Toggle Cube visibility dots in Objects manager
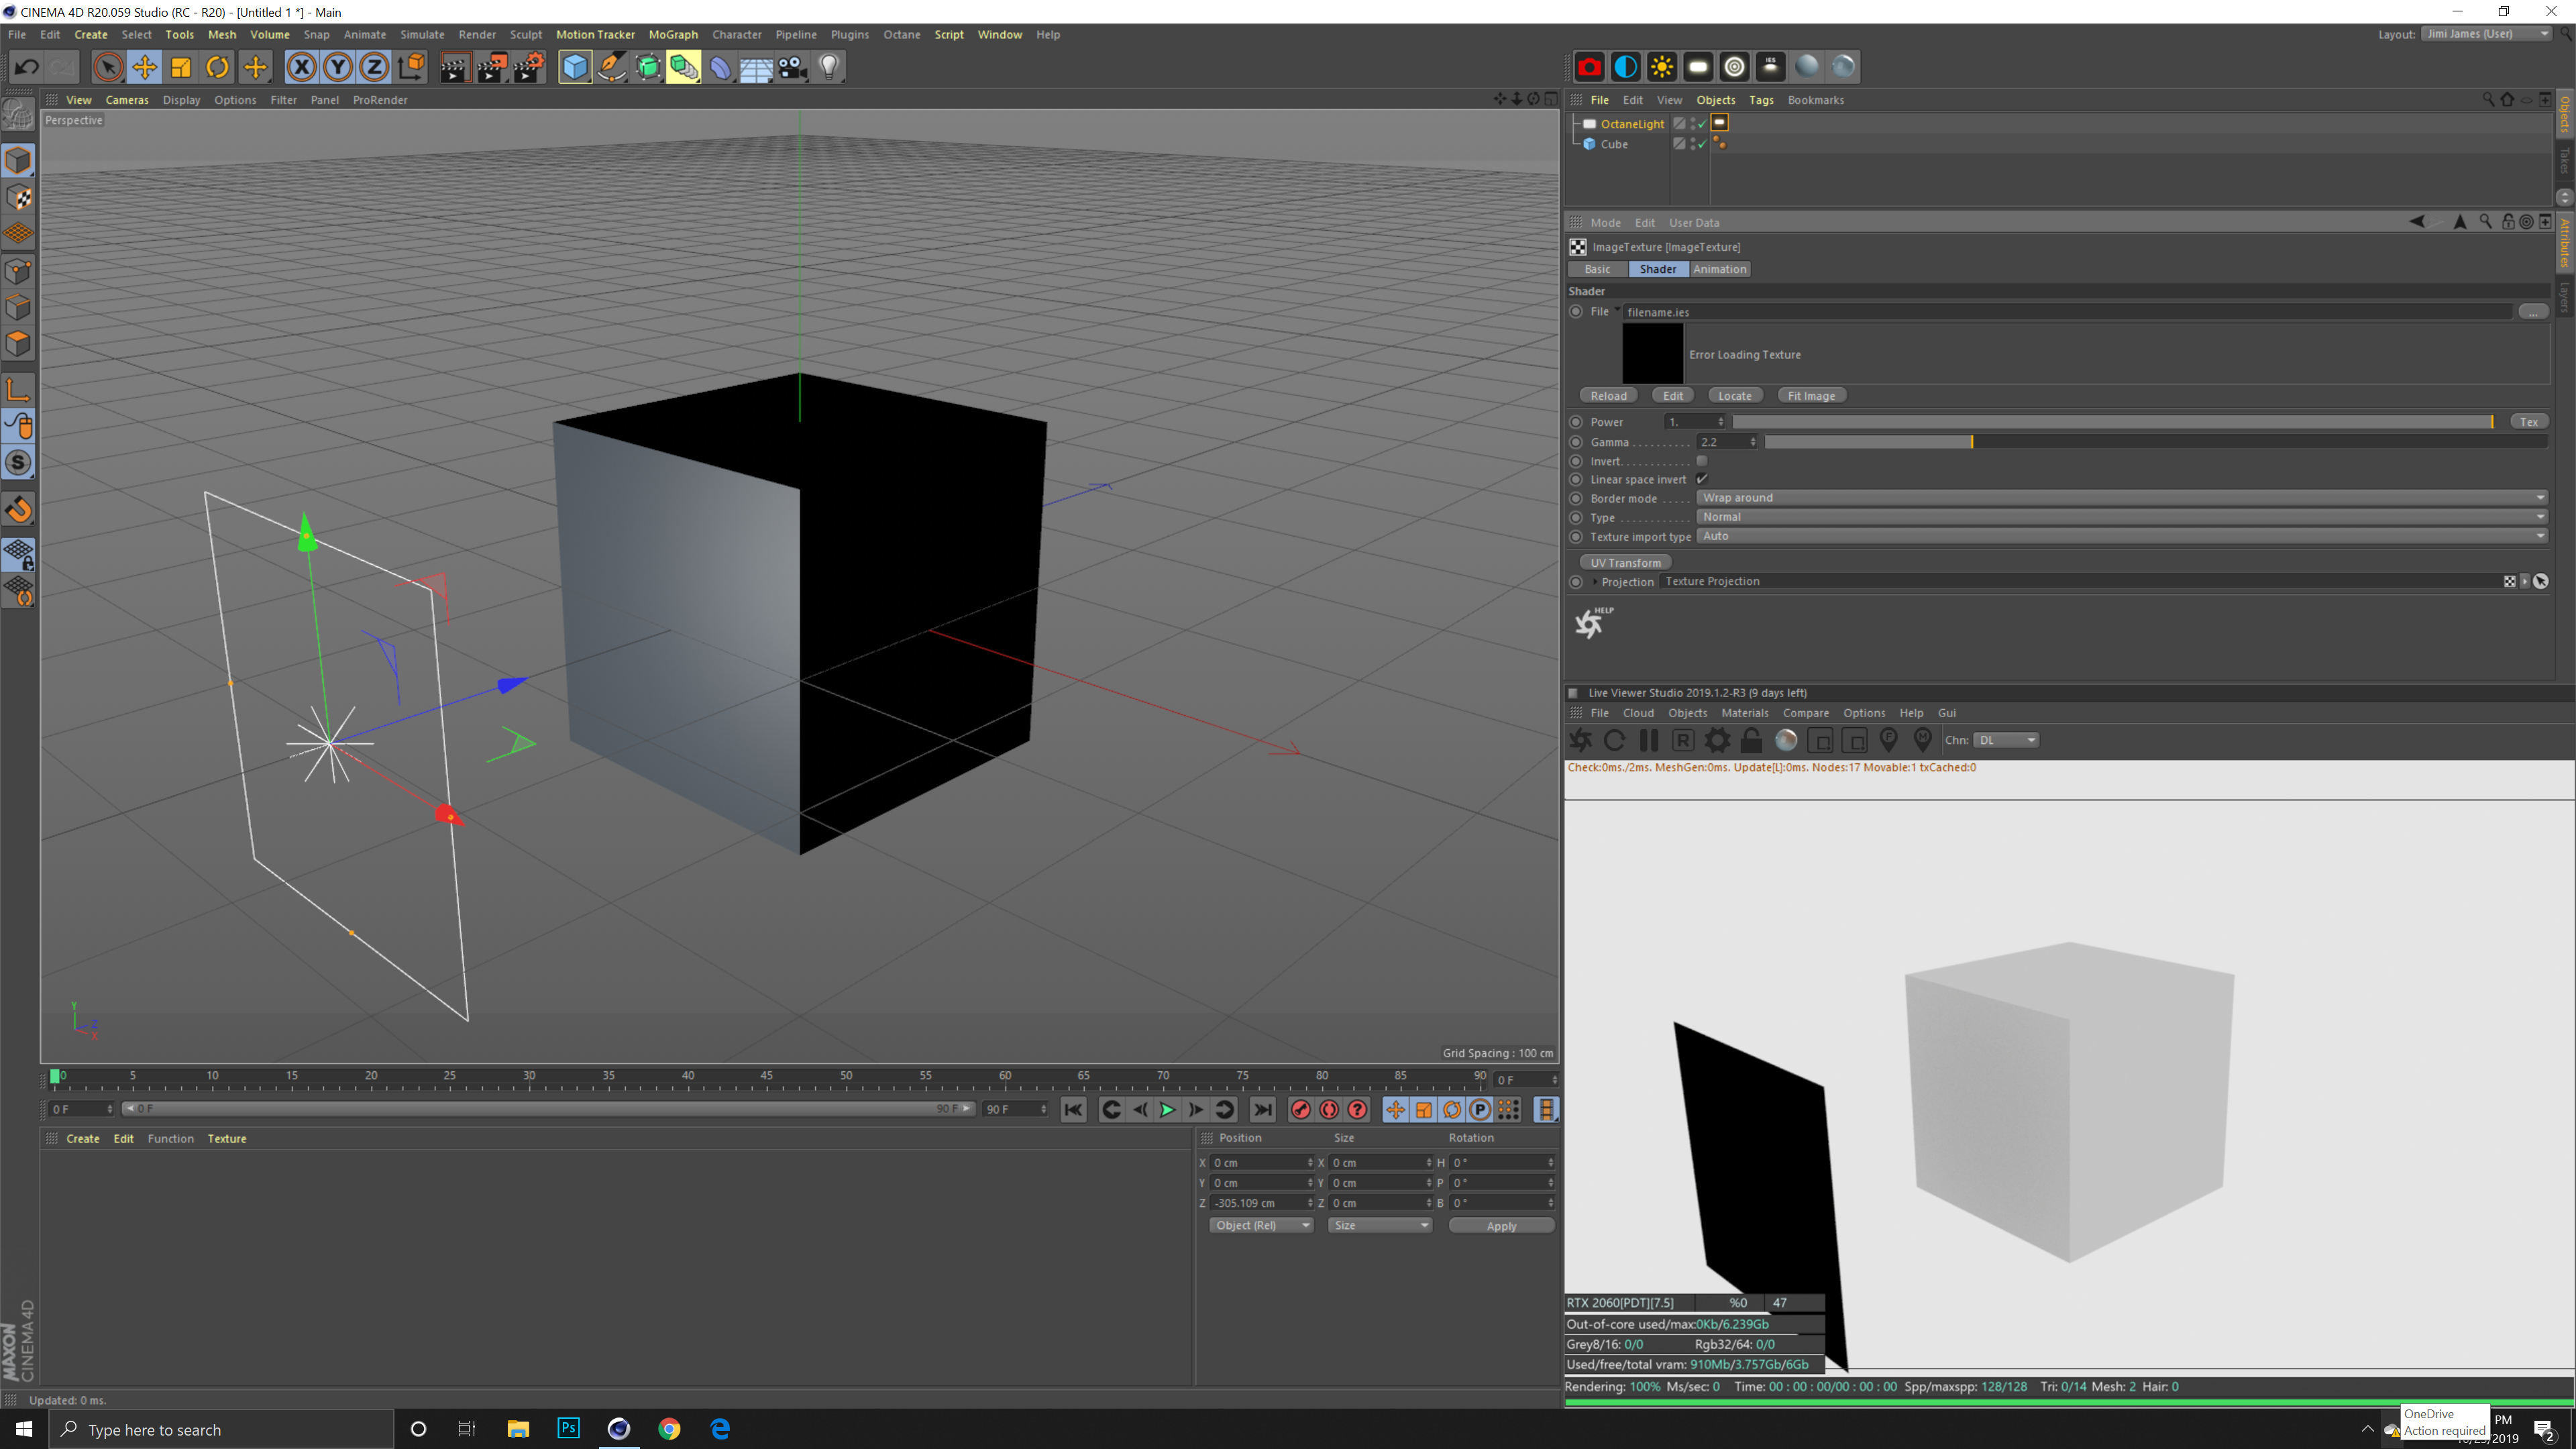 pyautogui.click(x=1693, y=144)
